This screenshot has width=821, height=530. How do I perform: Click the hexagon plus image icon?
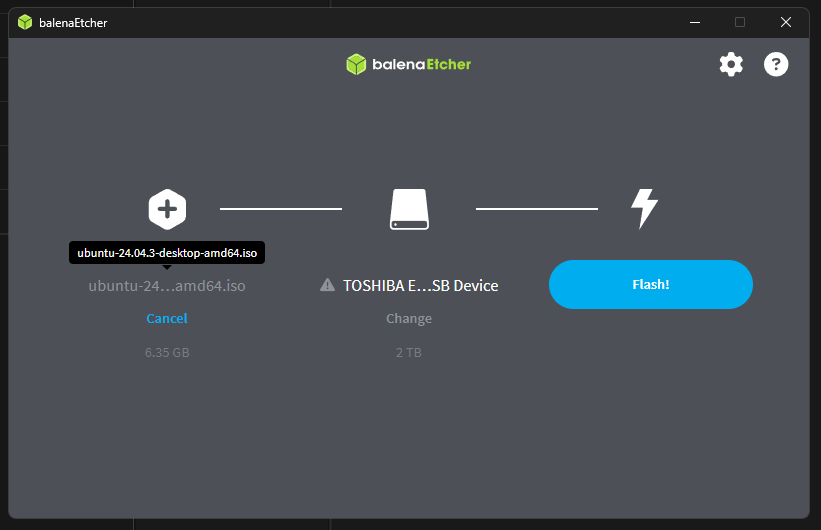[167, 209]
